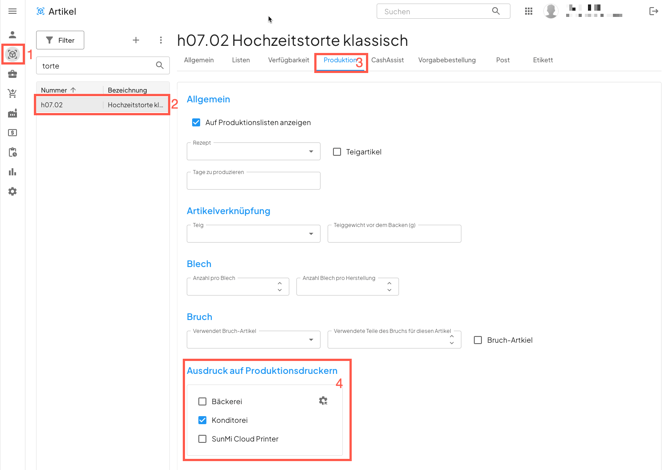Click the Bezeichnung column header
Image resolution: width=670 pixels, height=470 pixels.
(127, 90)
